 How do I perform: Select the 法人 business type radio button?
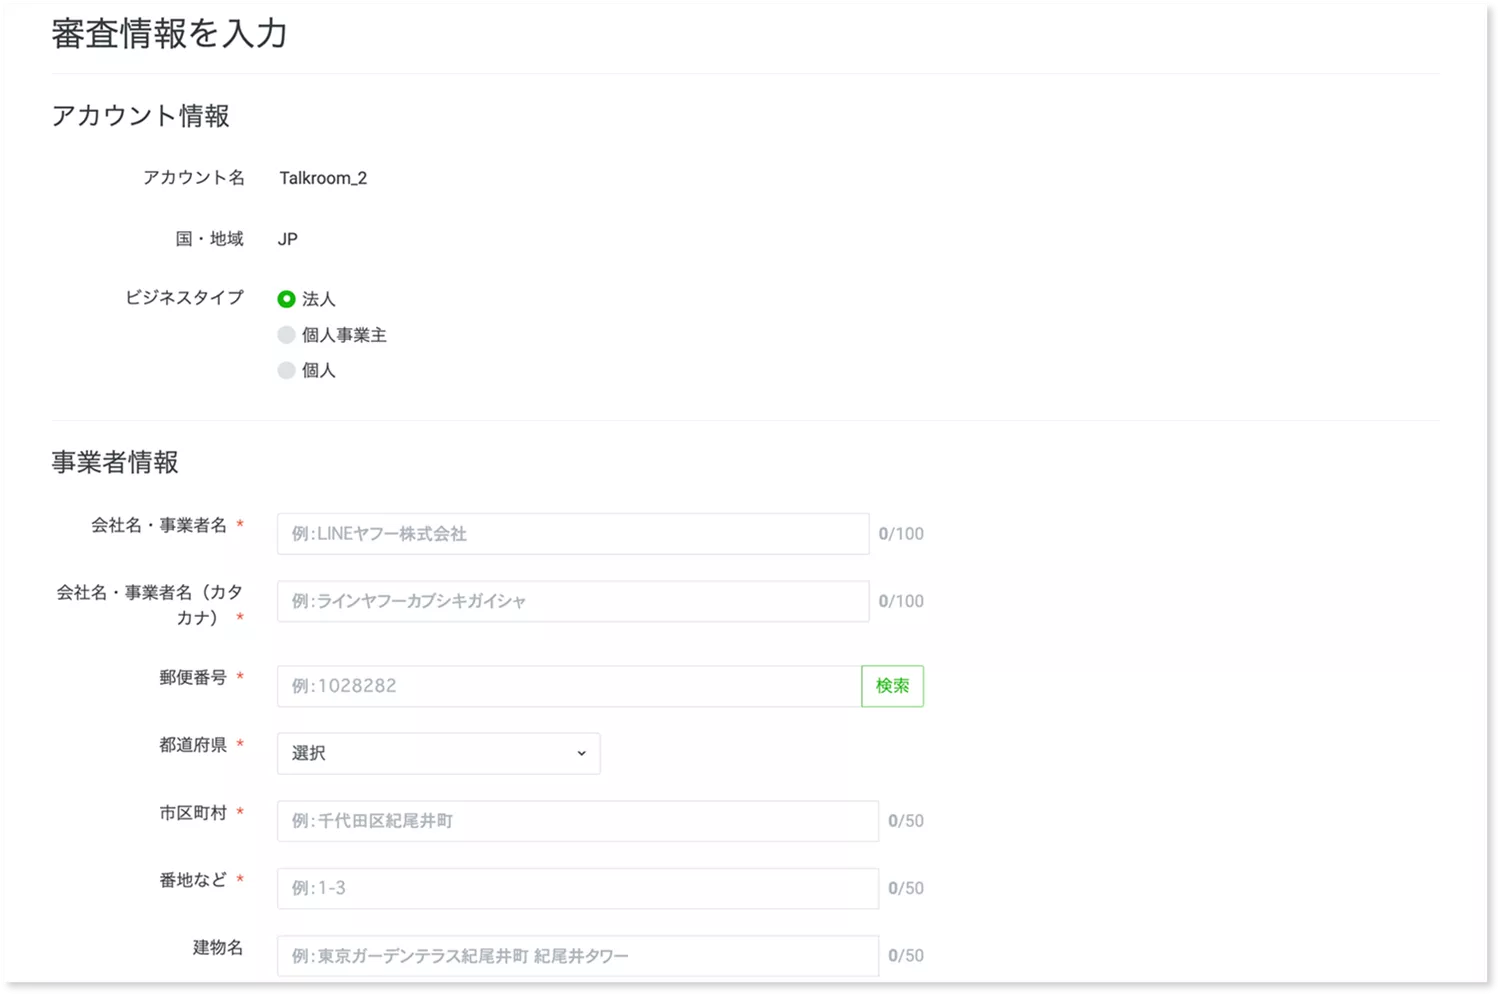pyautogui.click(x=287, y=299)
